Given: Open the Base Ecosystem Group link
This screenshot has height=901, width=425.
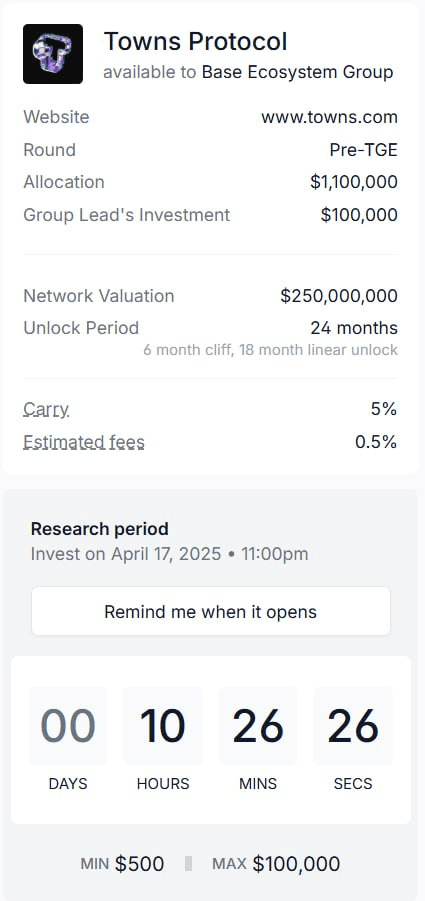Looking at the screenshot, I should point(298,72).
